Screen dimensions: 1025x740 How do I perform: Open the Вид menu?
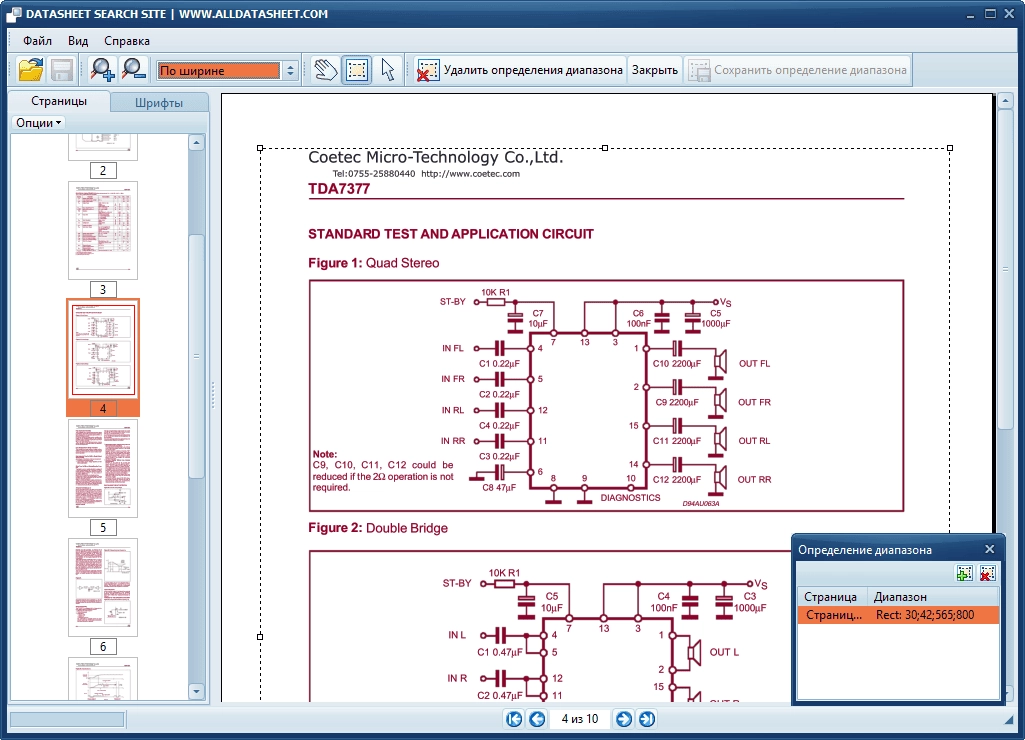78,41
